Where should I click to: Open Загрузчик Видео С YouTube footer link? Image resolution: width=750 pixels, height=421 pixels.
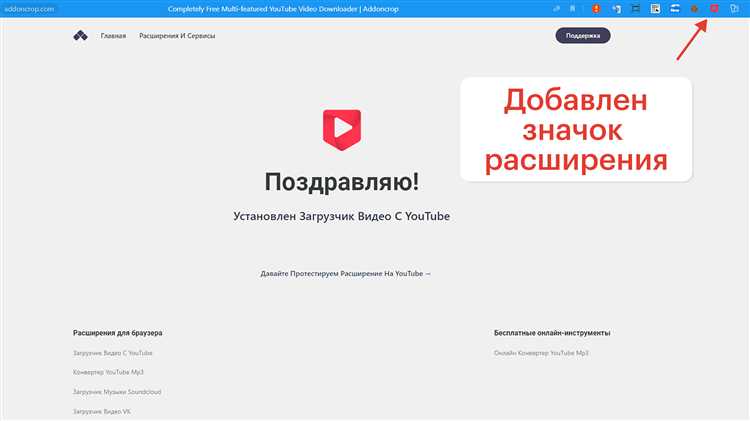(x=113, y=353)
